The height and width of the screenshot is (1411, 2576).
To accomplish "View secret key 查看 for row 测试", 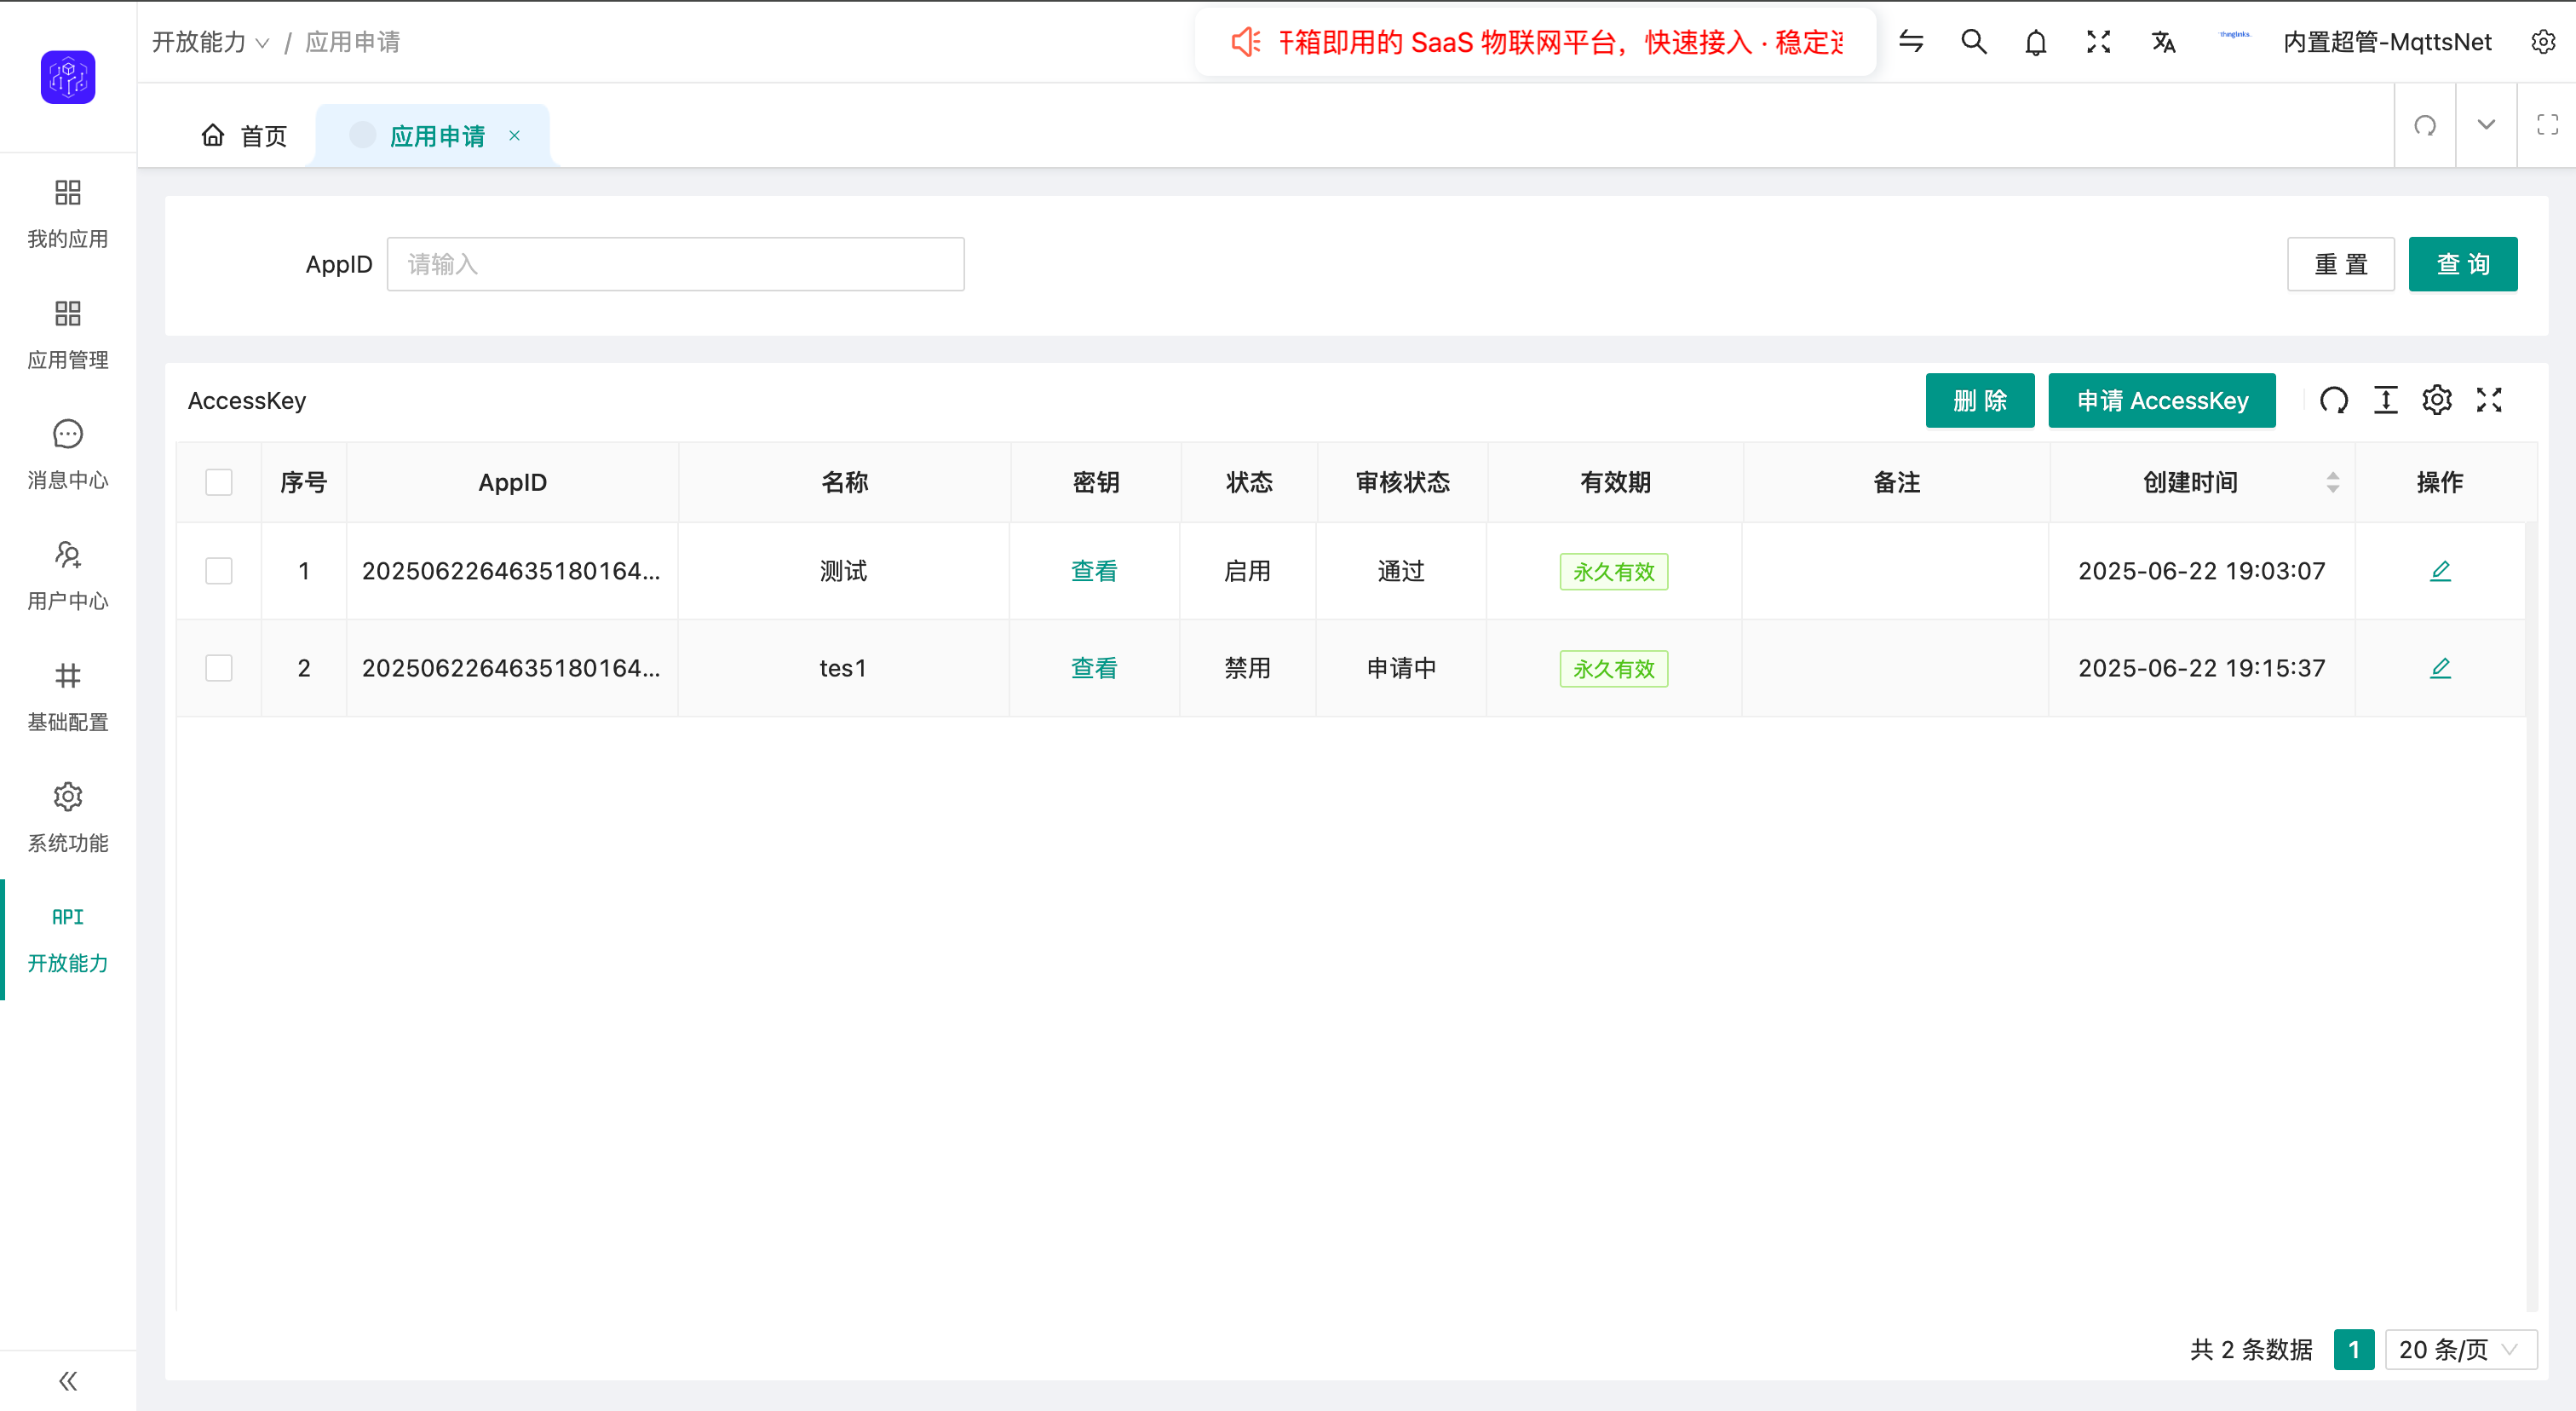I will click(x=1094, y=571).
